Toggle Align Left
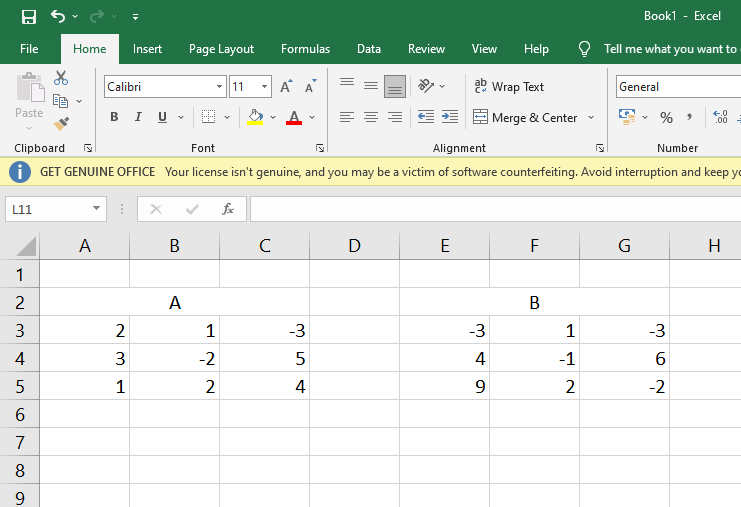The height and width of the screenshot is (507, 741). [347, 117]
